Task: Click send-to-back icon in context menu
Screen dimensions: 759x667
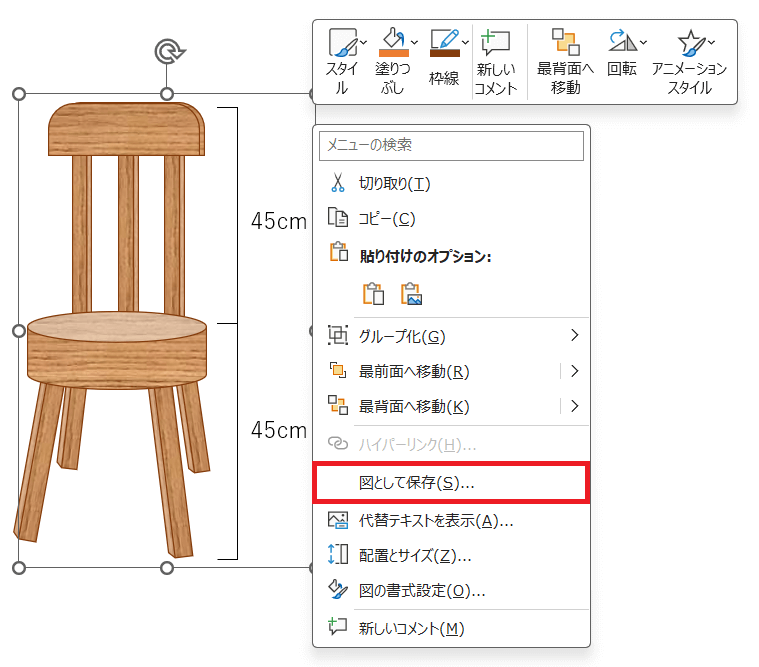Action: (x=338, y=405)
